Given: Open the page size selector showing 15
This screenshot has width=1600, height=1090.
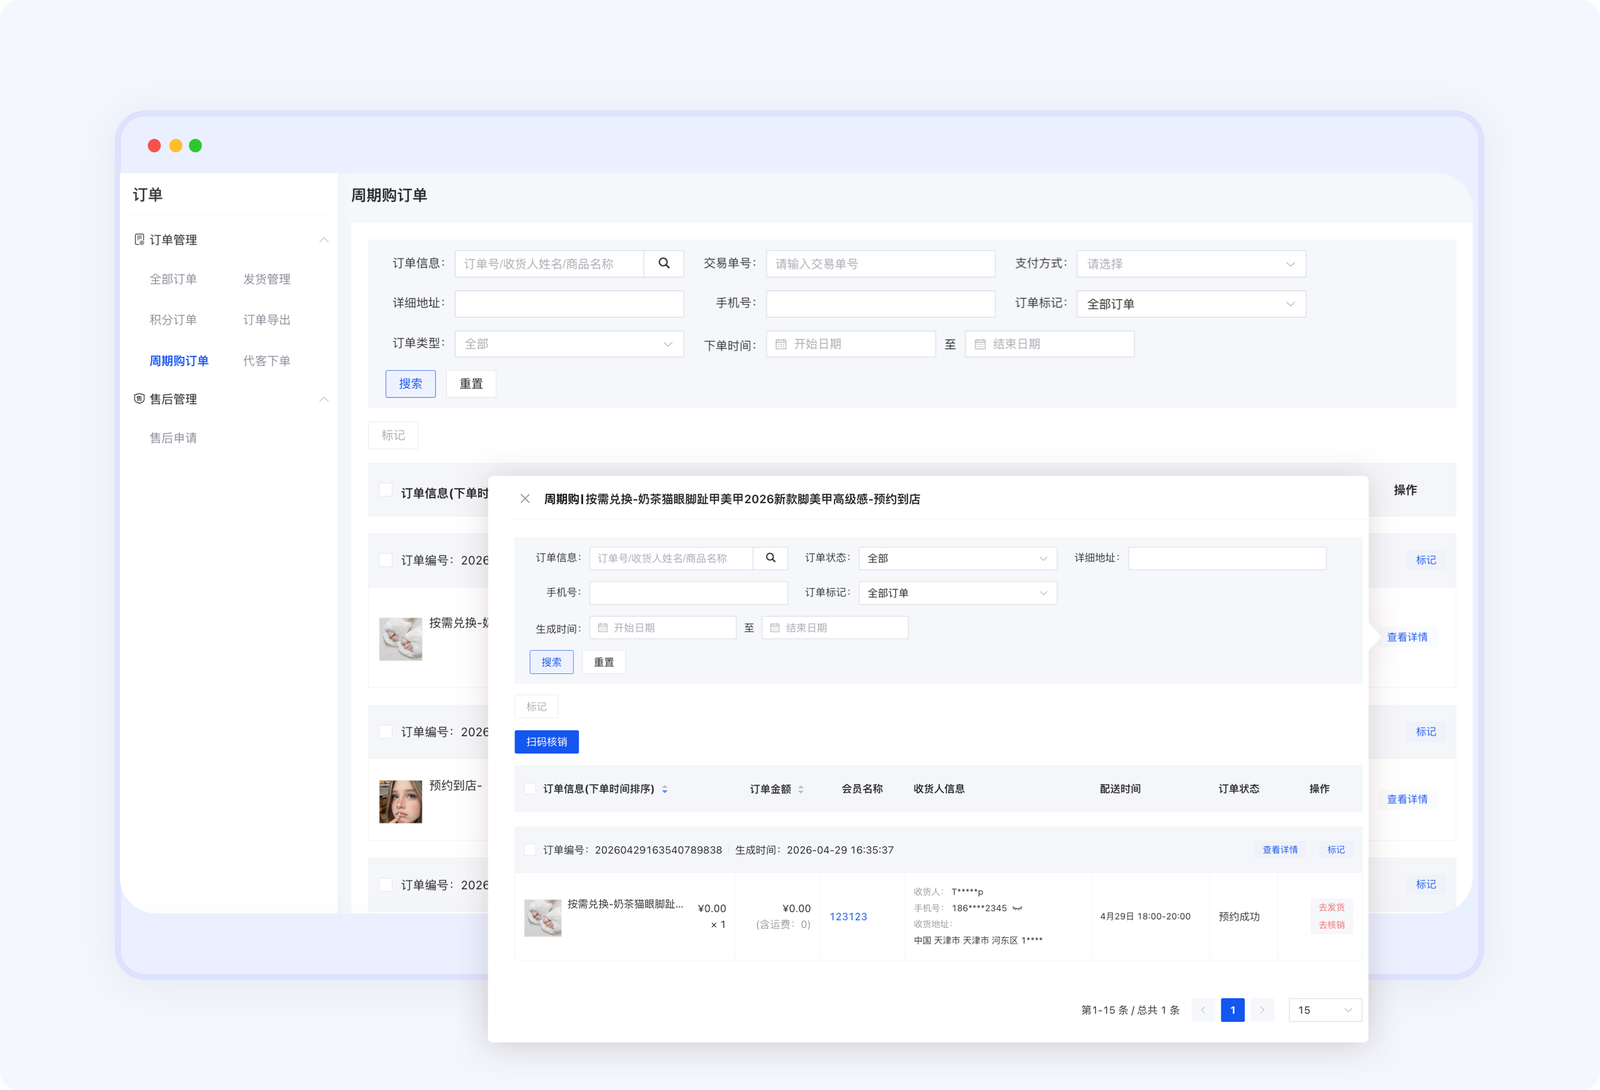Looking at the screenshot, I should (1324, 1010).
